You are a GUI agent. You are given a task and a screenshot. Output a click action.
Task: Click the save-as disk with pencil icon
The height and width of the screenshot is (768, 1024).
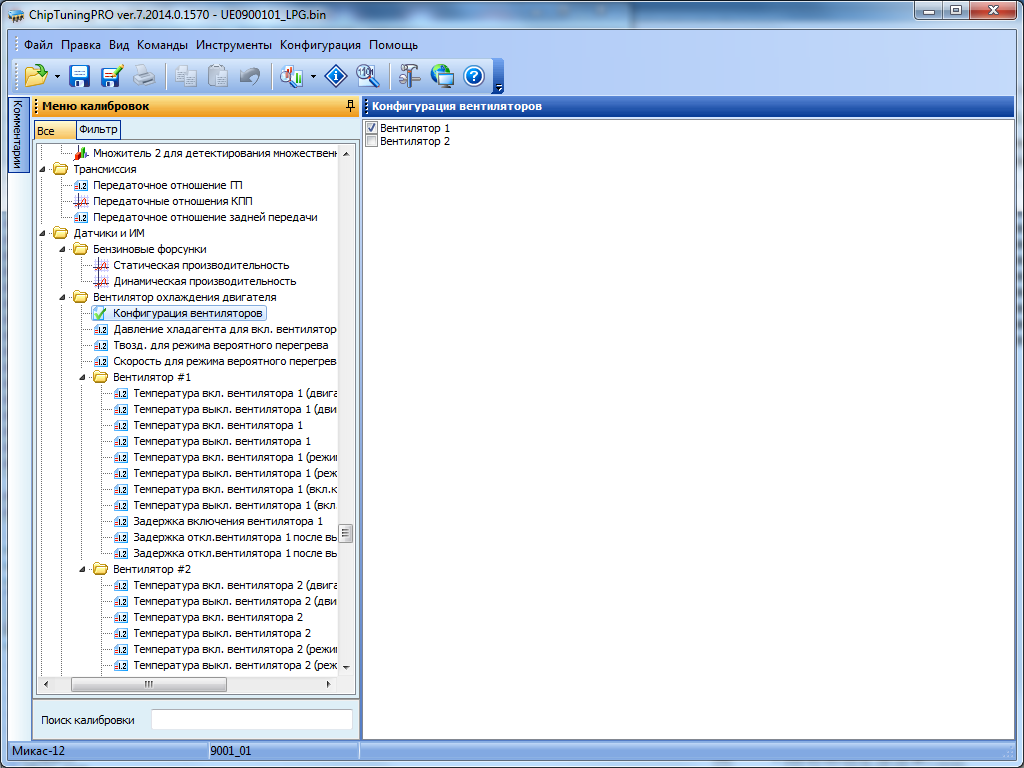coord(111,75)
